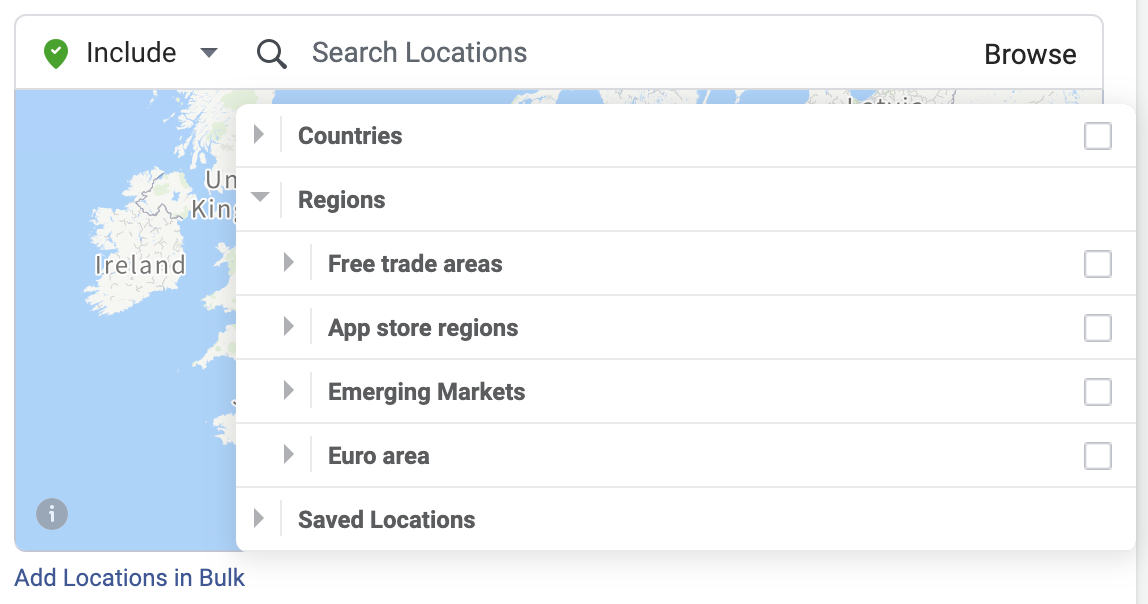This screenshot has width=1148, height=604.
Task: Tick the Free trade areas checkbox
Action: point(1097,264)
